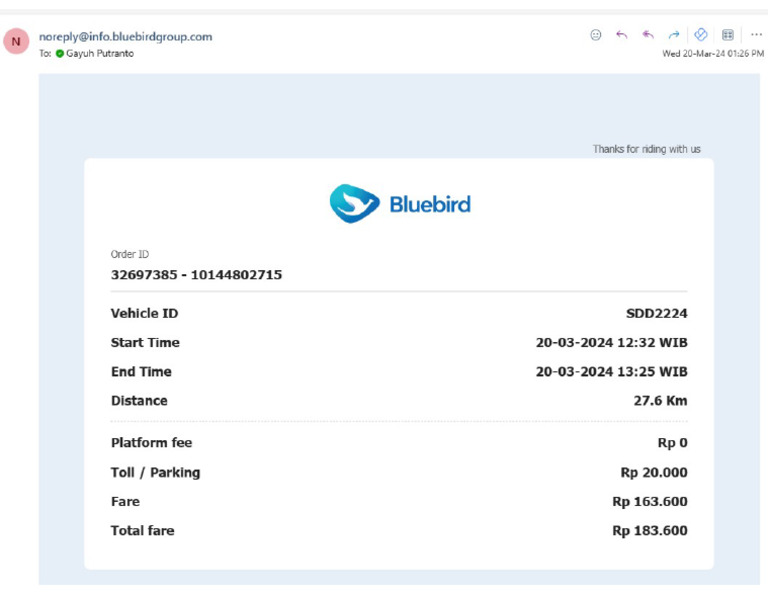The height and width of the screenshot is (594, 768).
Task: Click the 'Distance' label
Action: pyautogui.click(x=139, y=401)
